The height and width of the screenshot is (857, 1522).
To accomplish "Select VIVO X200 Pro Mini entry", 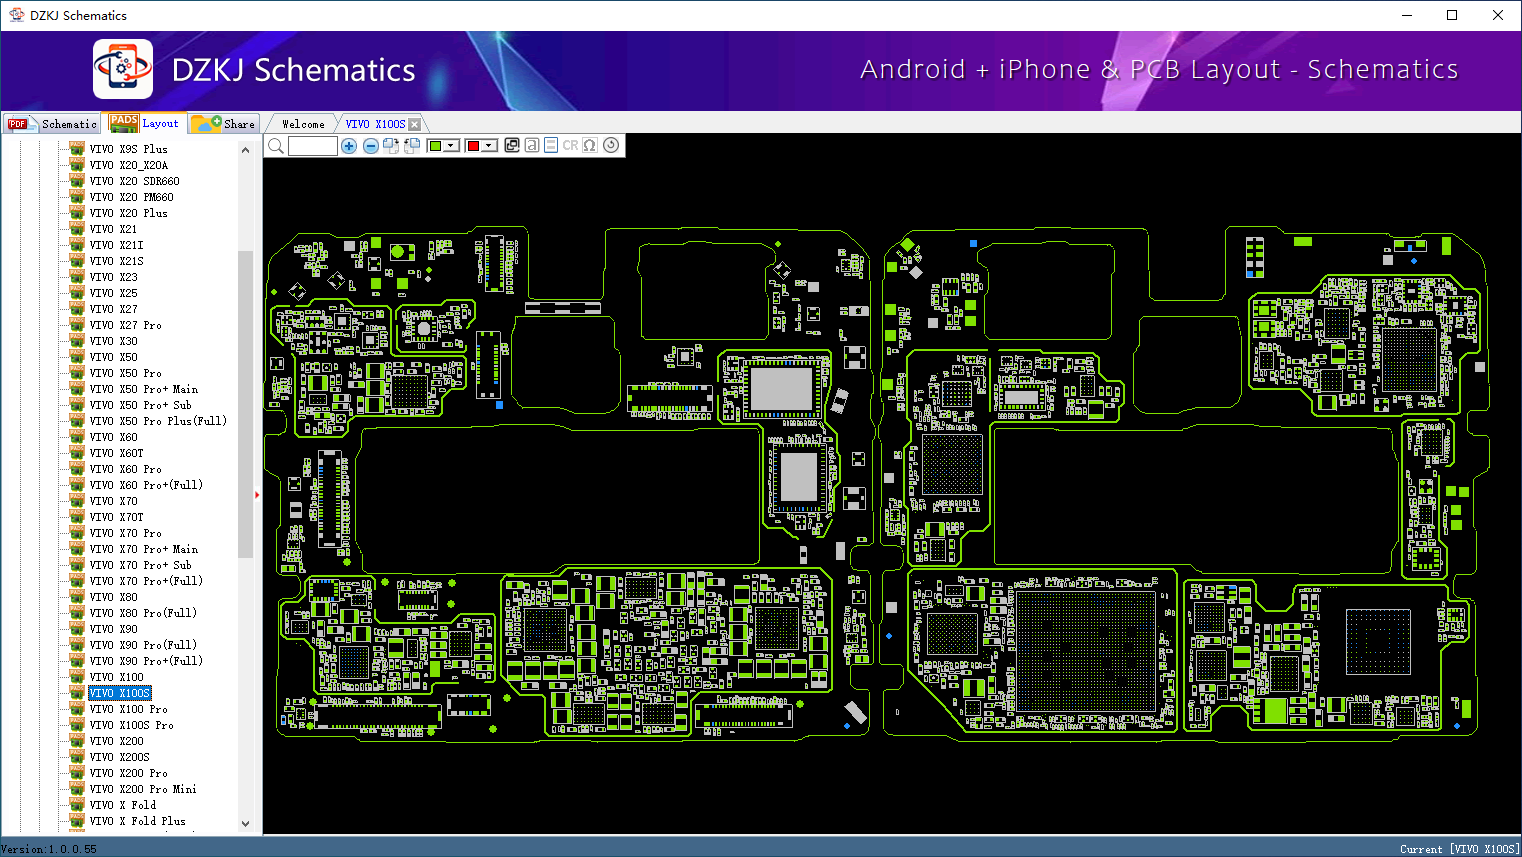I will (143, 789).
